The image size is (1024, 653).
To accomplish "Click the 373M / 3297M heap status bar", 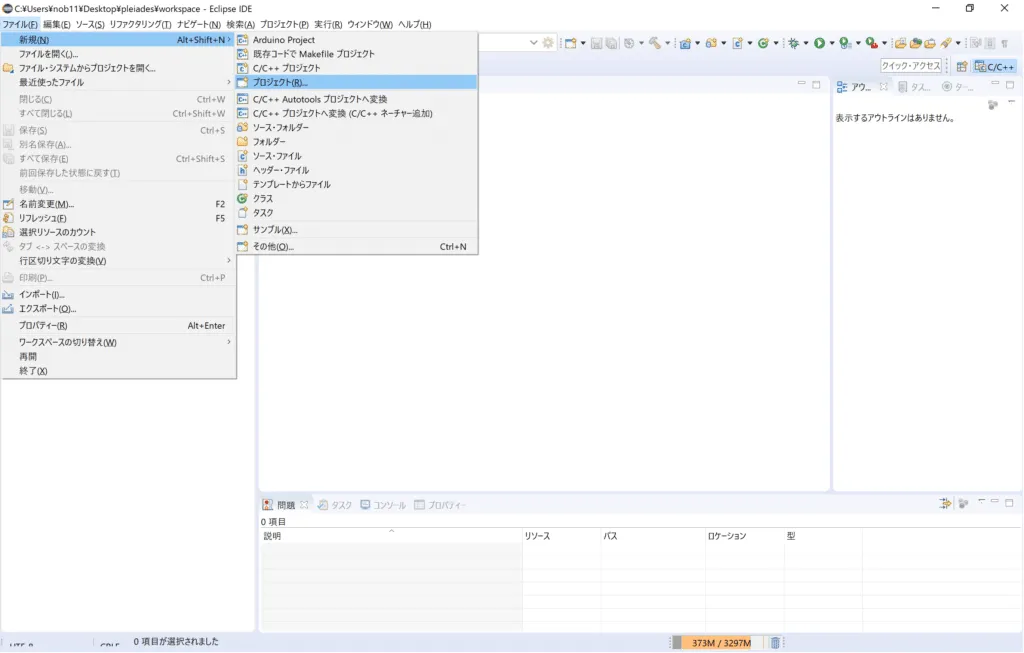I will tap(720, 643).
